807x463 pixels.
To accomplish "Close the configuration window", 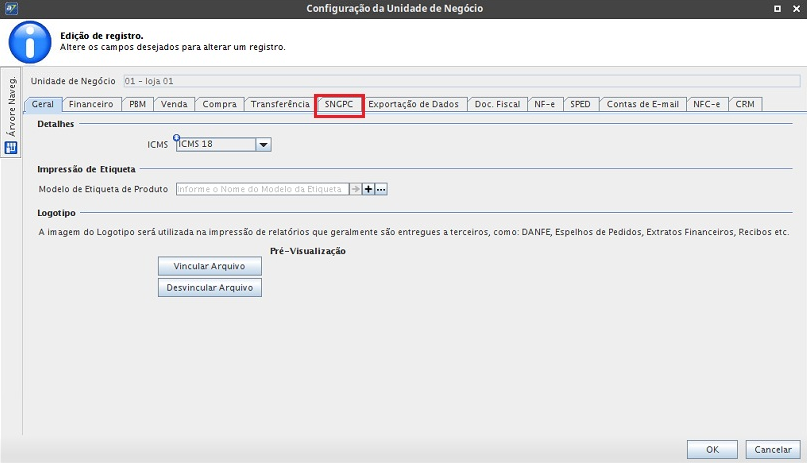I will [796, 9].
